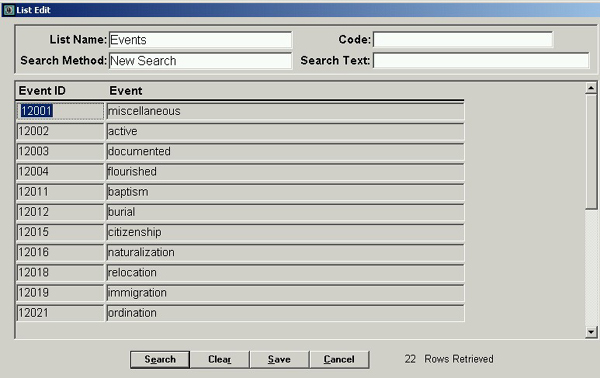Click the List Name input field

(x=201, y=40)
